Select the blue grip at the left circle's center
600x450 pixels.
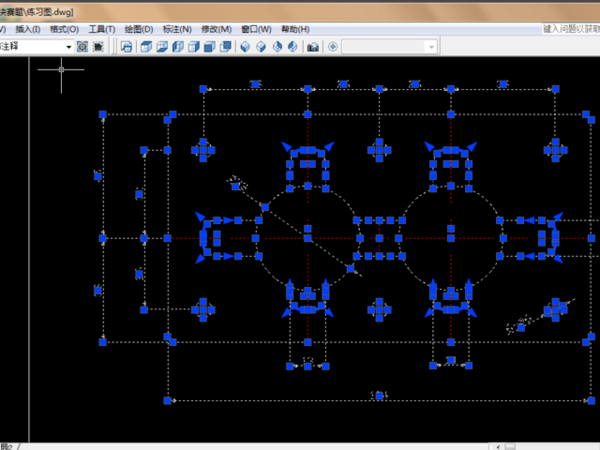308,238
